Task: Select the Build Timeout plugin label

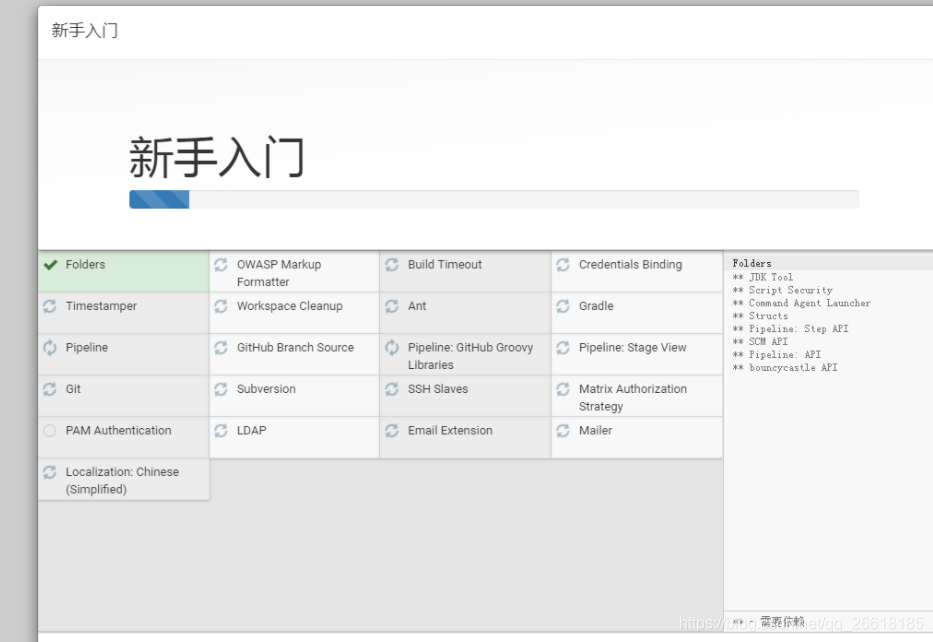Action: tap(444, 265)
